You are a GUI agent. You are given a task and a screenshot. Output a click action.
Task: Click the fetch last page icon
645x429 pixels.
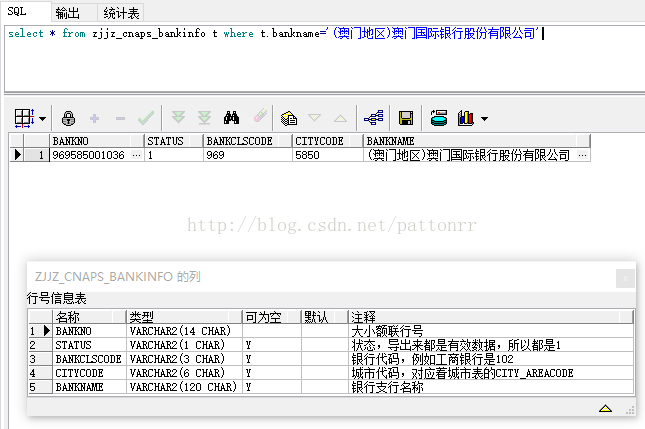click(204, 118)
